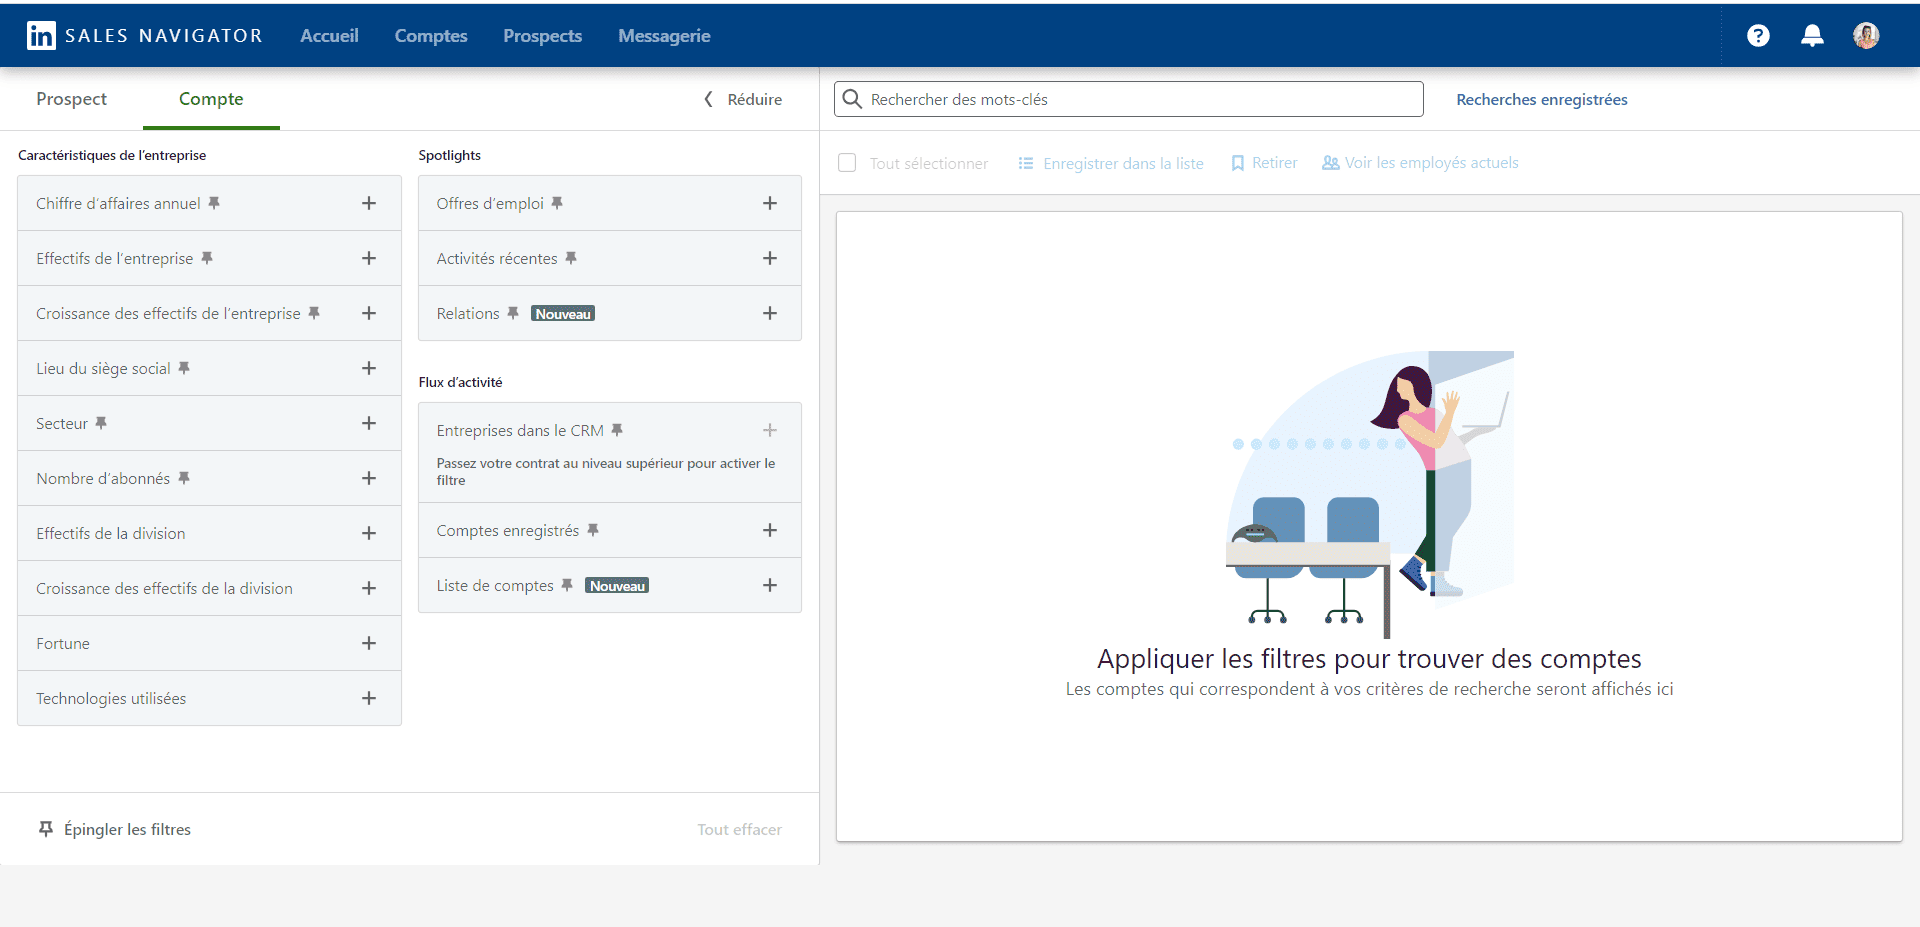Open Prospects in top navigation

coord(542,36)
